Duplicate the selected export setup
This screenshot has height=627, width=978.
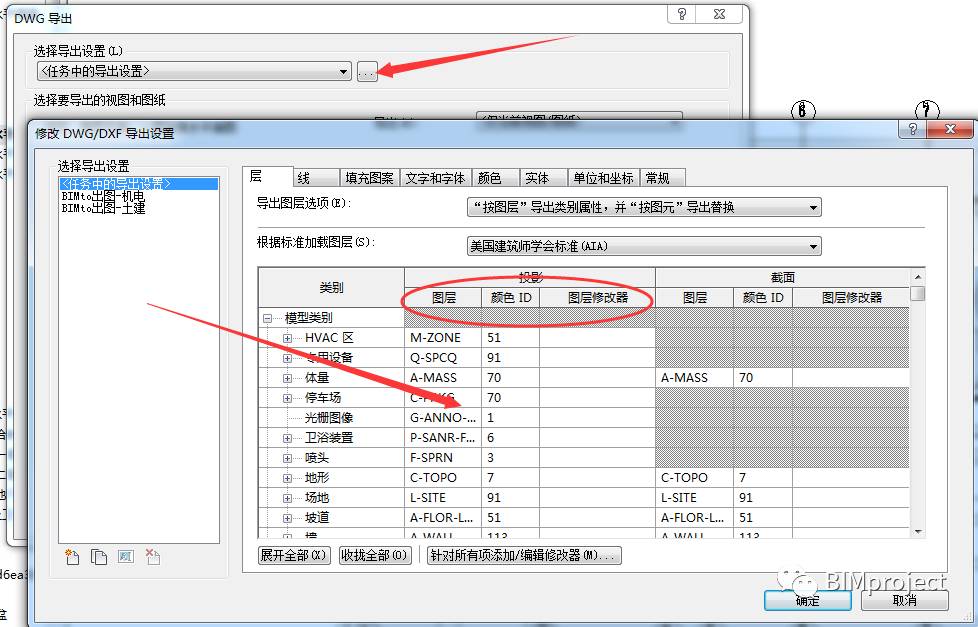99,557
